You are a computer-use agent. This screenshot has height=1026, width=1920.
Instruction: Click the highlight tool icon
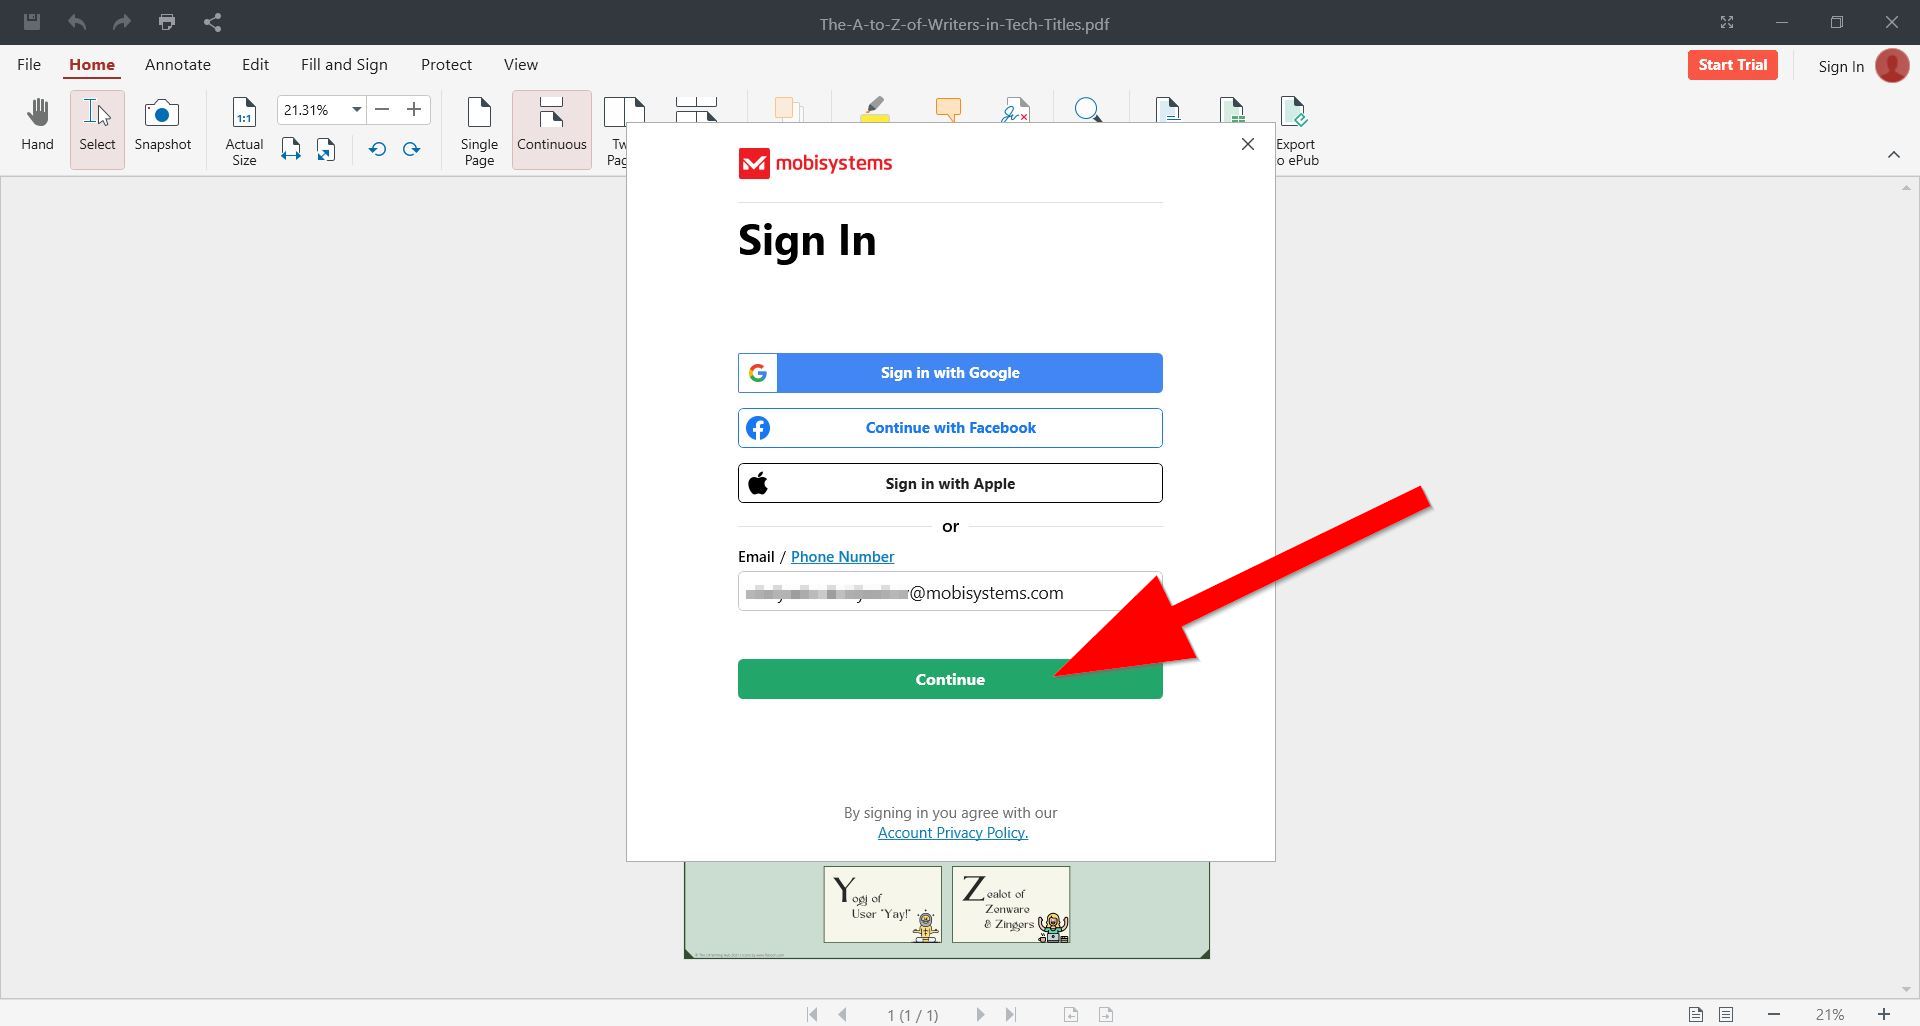[x=875, y=109]
